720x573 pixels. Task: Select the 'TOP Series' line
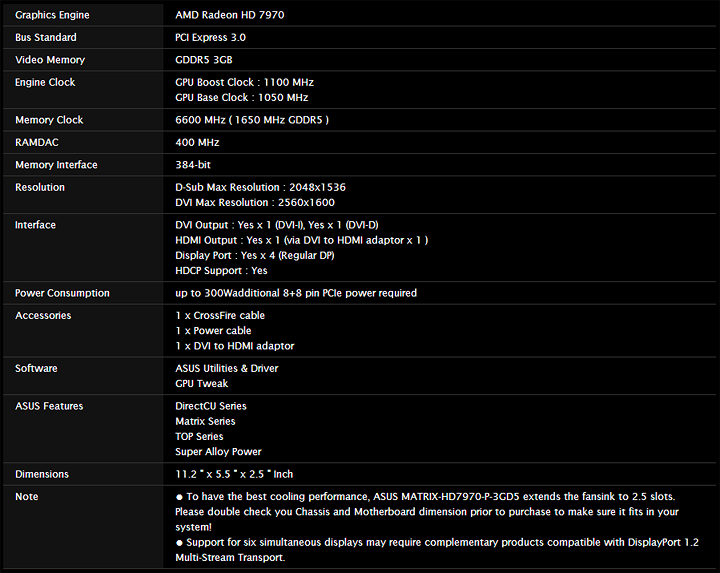[x=199, y=436]
